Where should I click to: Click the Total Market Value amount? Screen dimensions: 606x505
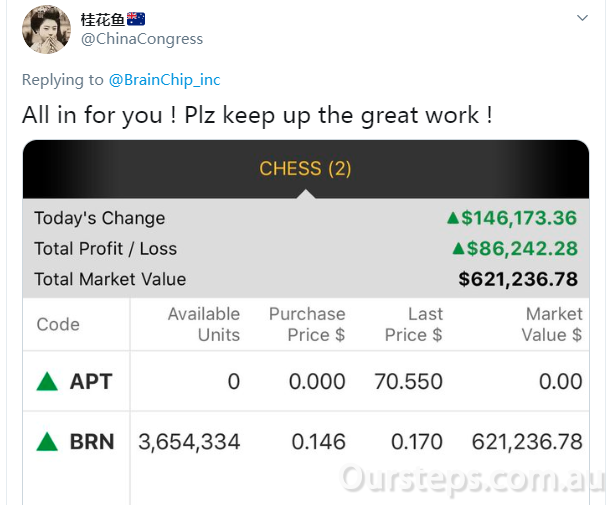pyautogui.click(x=518, y=279)
